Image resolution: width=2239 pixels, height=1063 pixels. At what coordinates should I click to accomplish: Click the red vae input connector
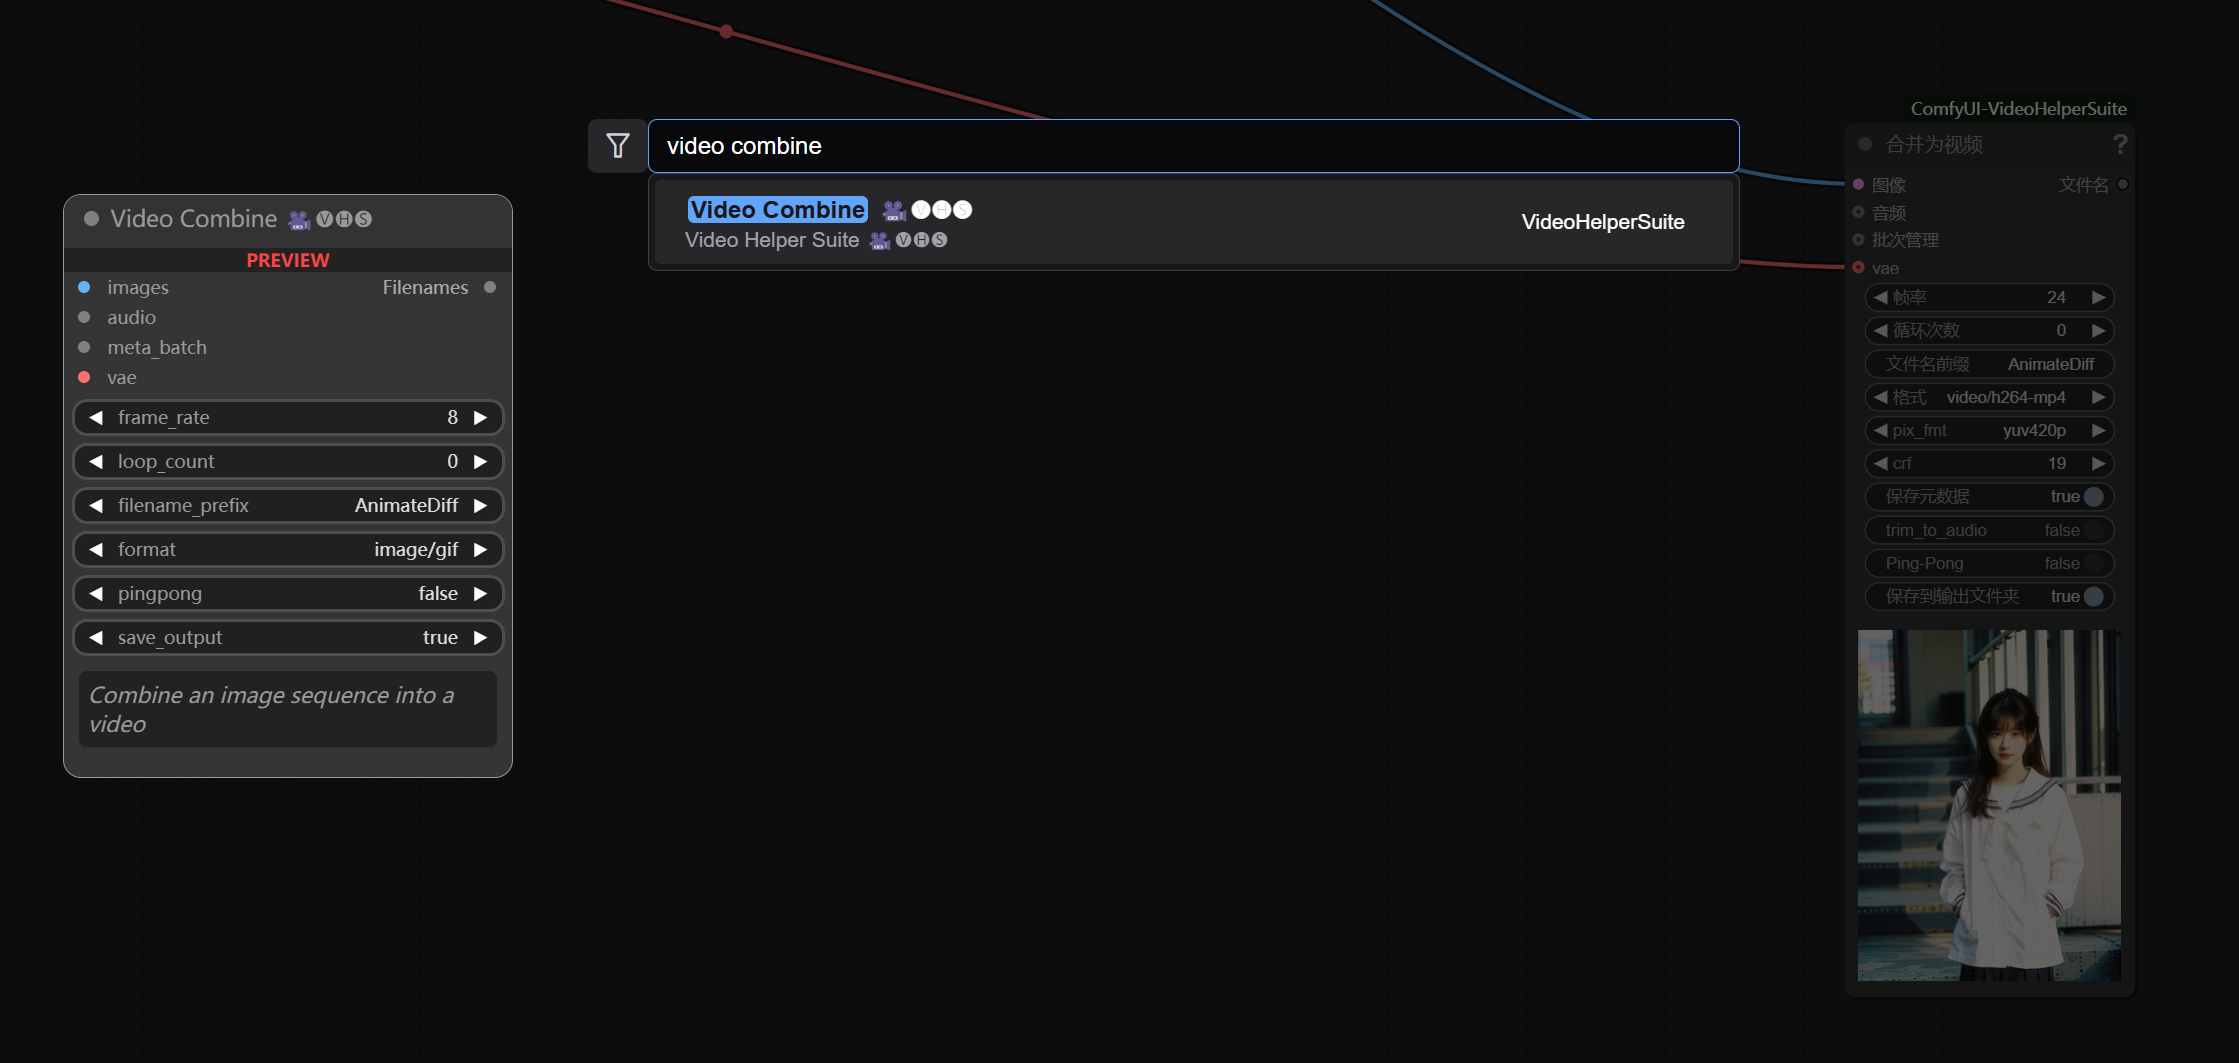point(85,378)
